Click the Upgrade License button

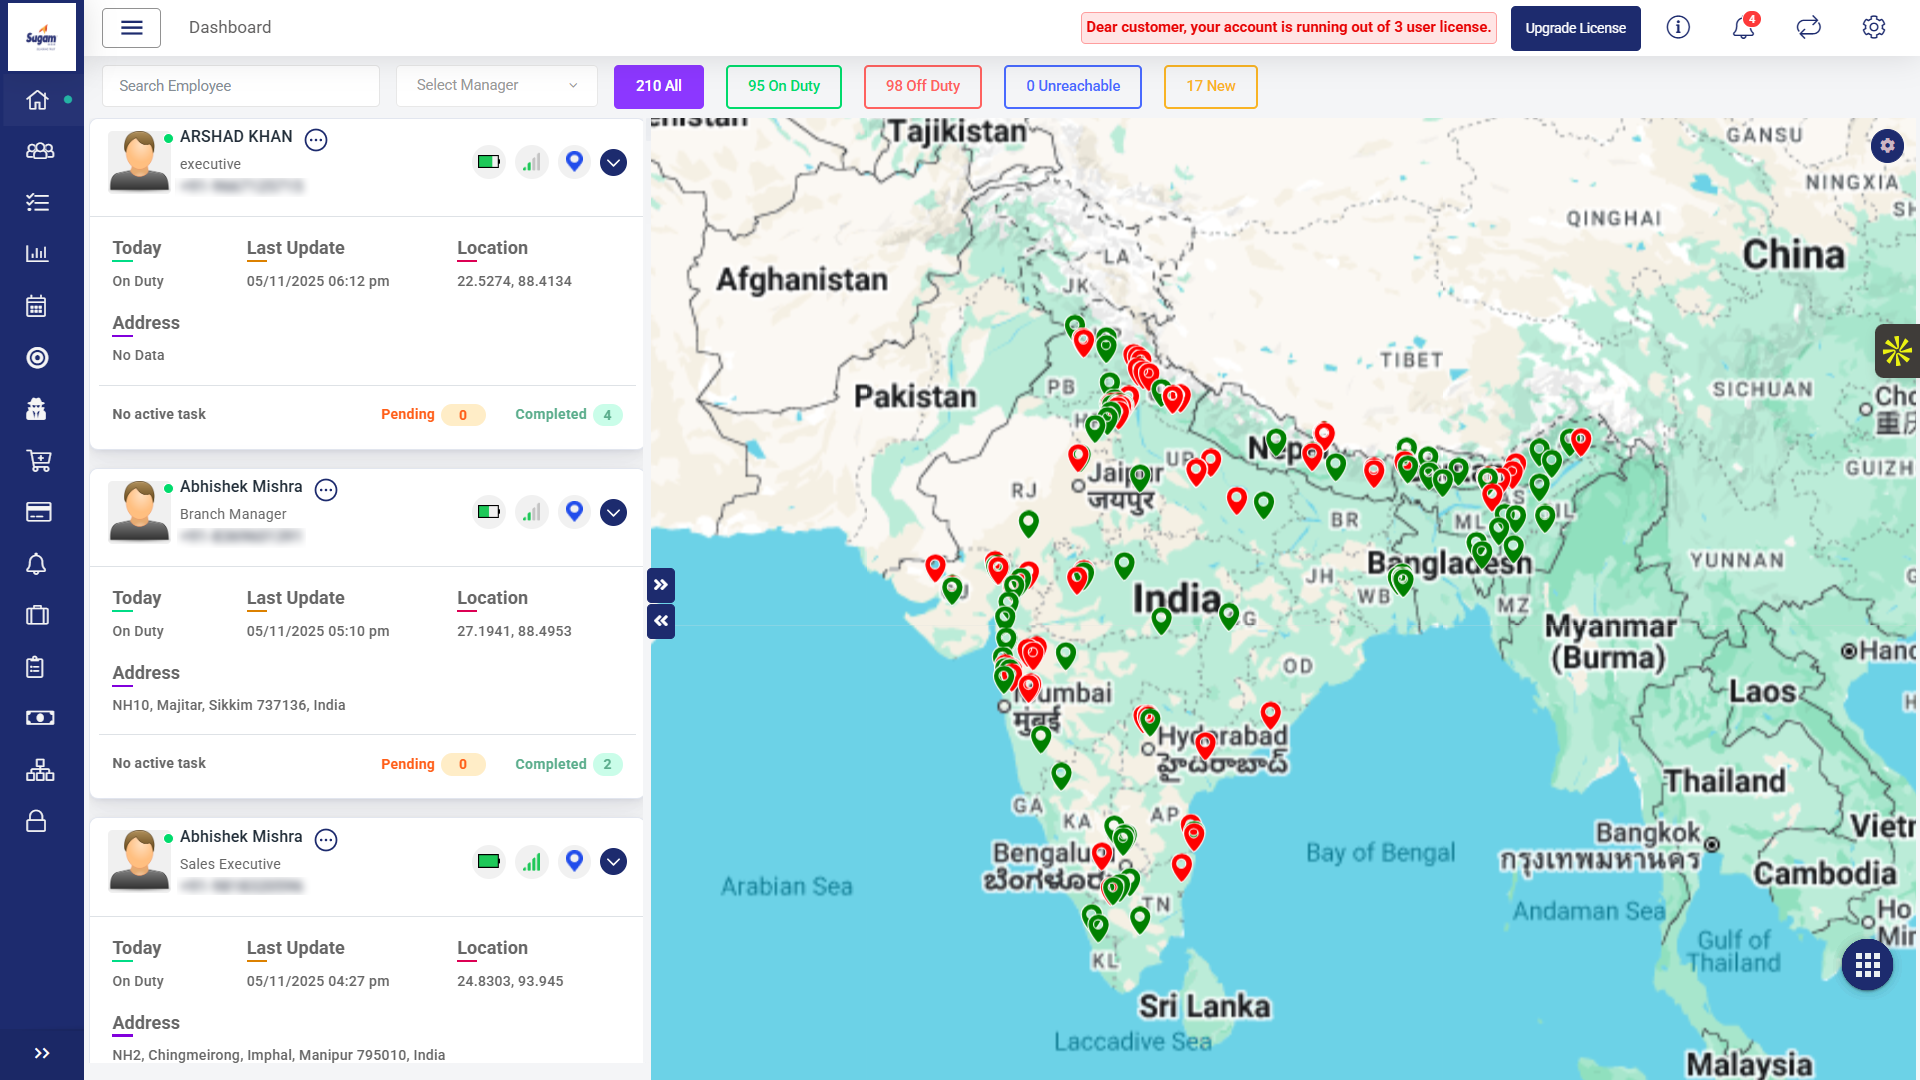click(1576, 28)
